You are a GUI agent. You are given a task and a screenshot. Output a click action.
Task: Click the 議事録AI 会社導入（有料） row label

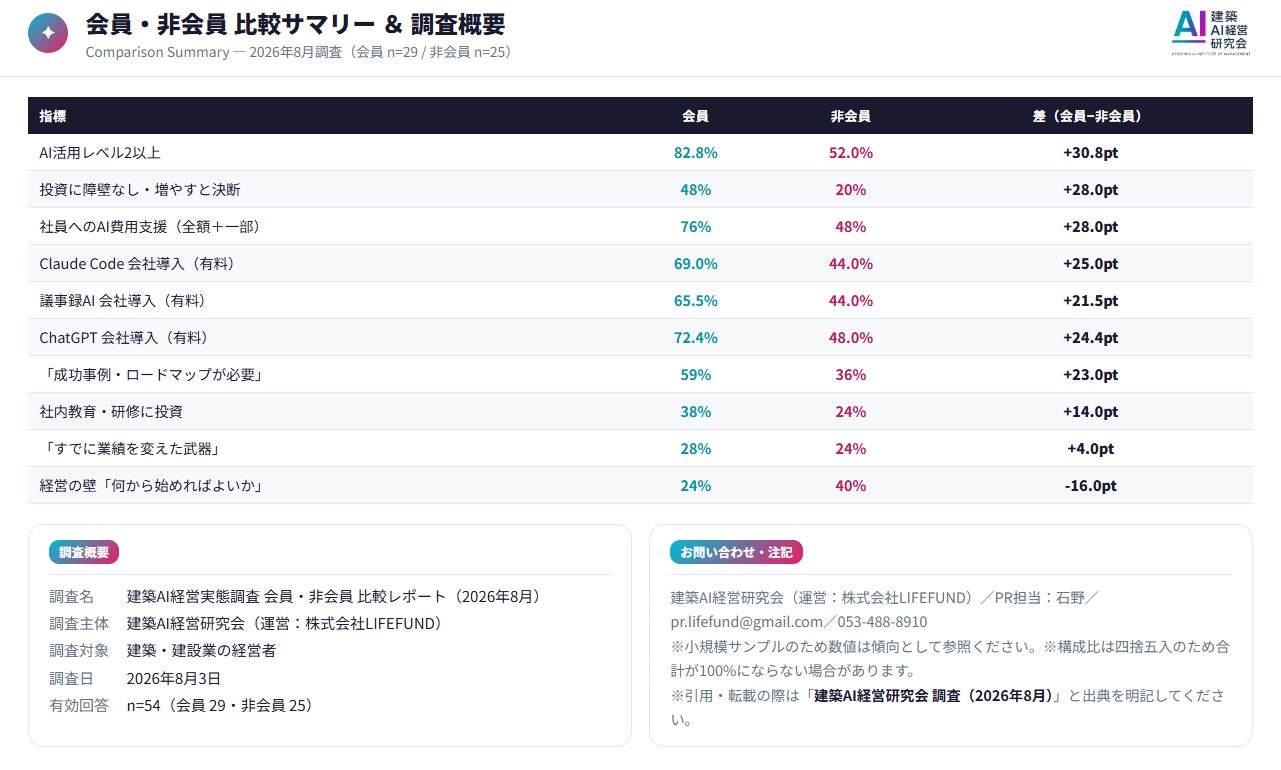122,301
